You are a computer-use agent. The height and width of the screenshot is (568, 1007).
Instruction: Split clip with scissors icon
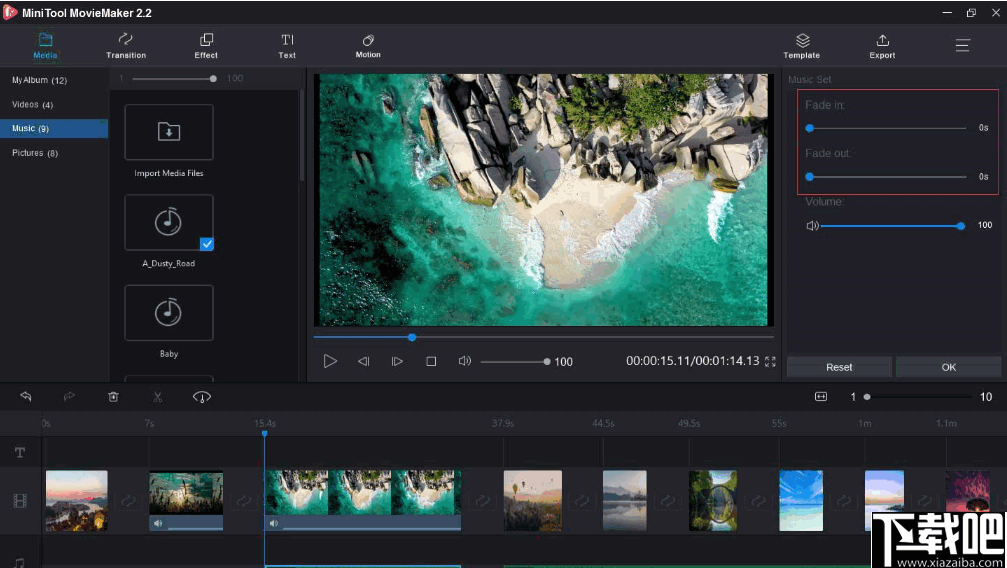(158, 397)
